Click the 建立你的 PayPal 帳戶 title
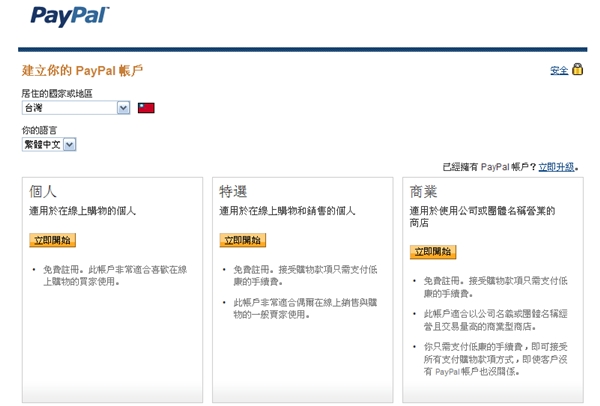This screenshot has width=600, height=406. pos(82,70)
